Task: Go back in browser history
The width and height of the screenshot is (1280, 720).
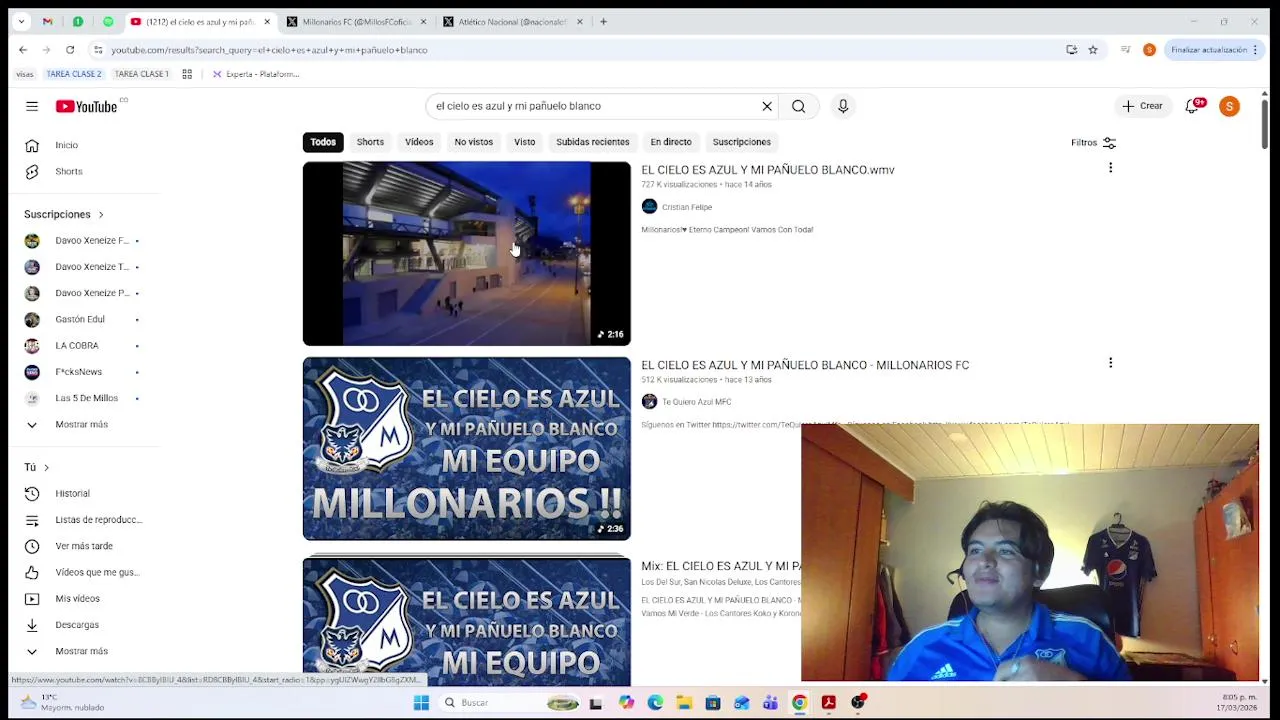Action: (23, 50)
